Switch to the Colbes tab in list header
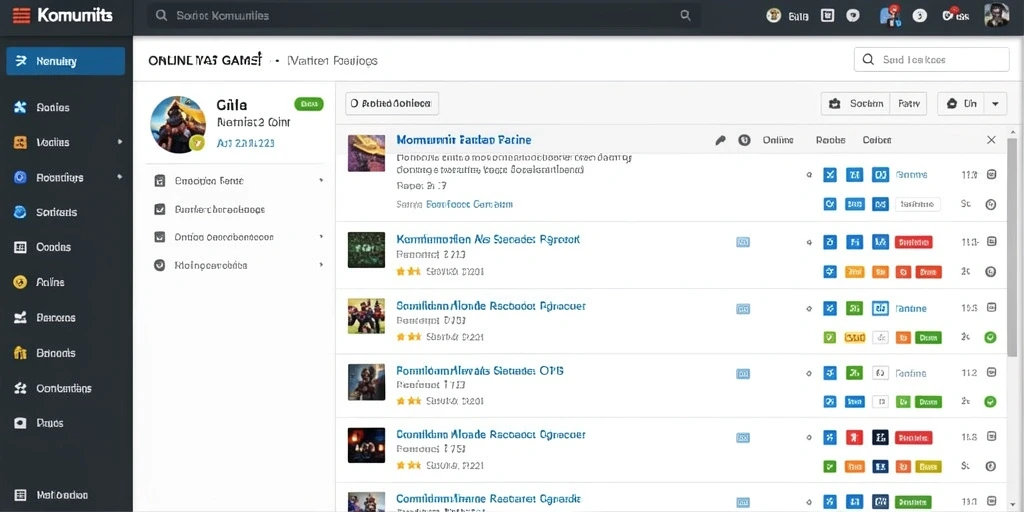The height and width of the screenshot is (512, 1024). pyautogui.click(x=876, y=140)
